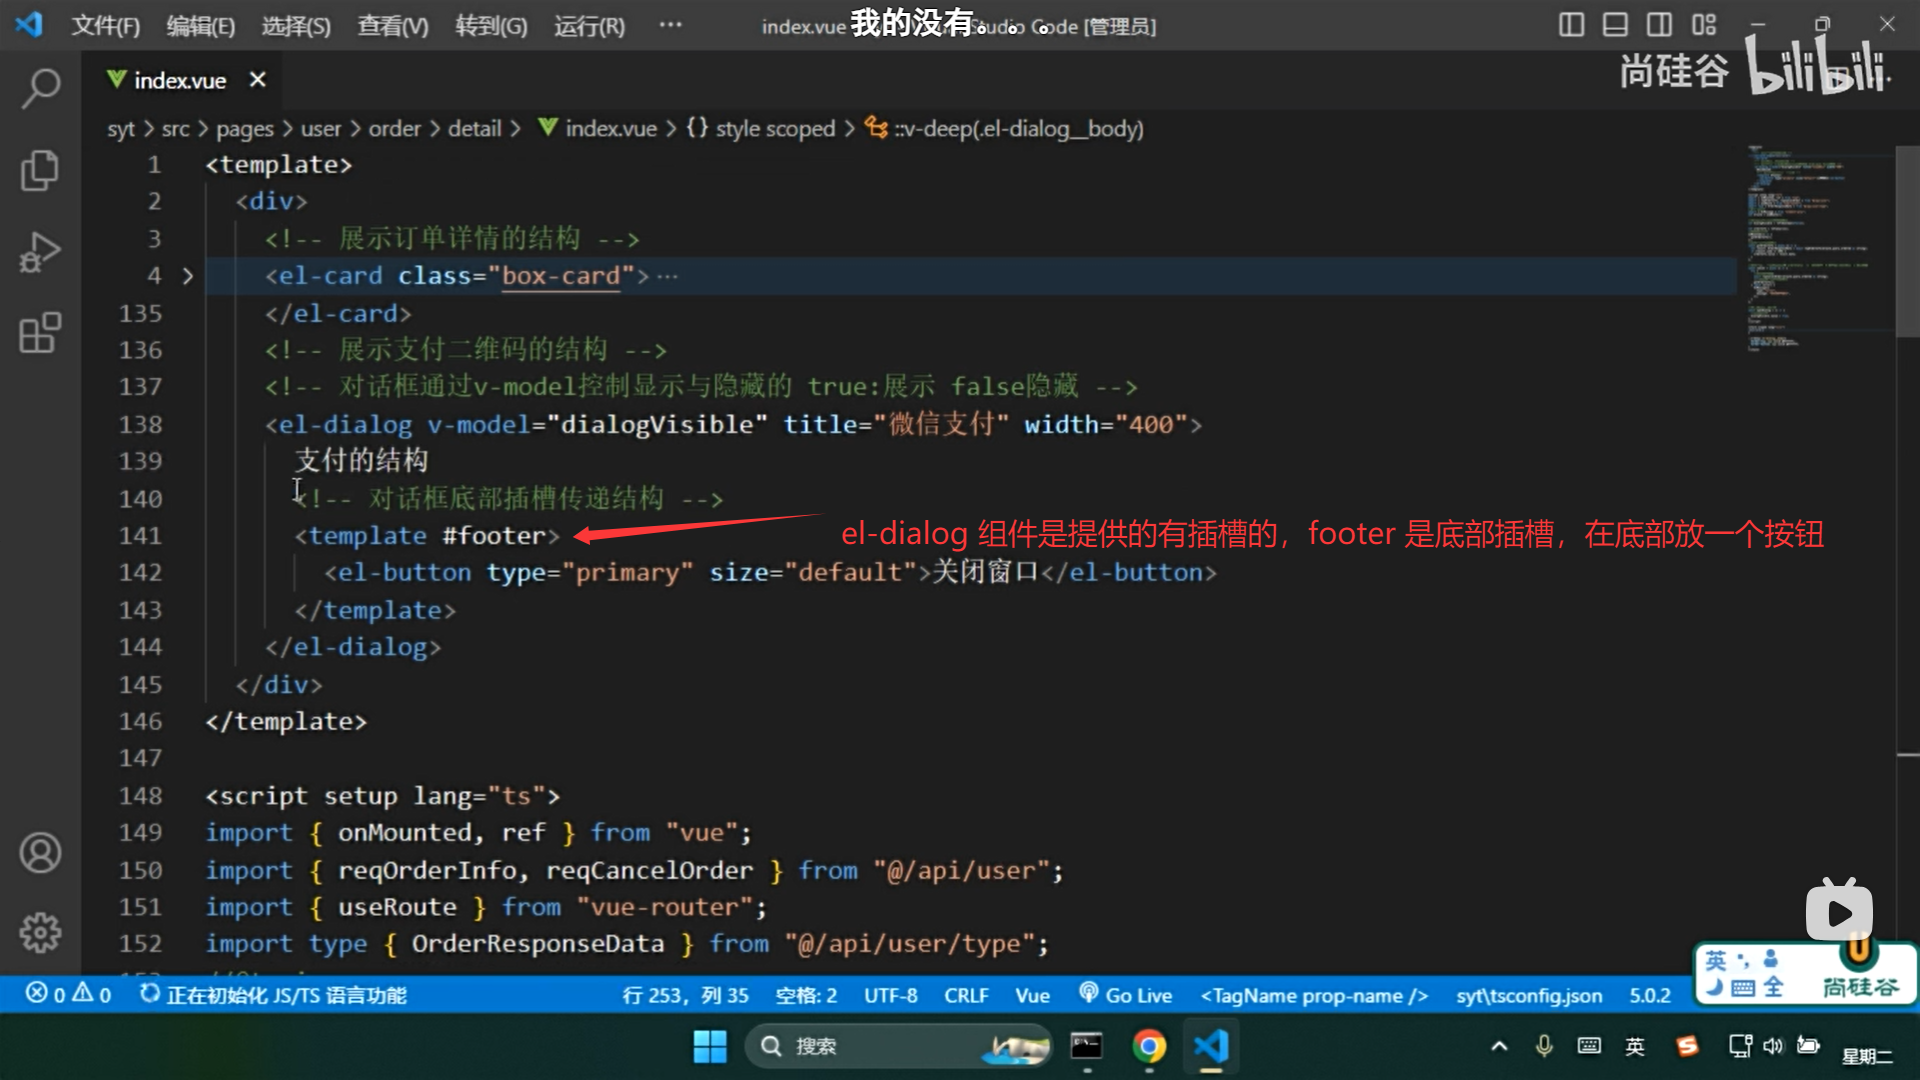This screenshot has height=1080, width=1920.
Task: Open the Accounts menu icon
Action: coord(40,853)
